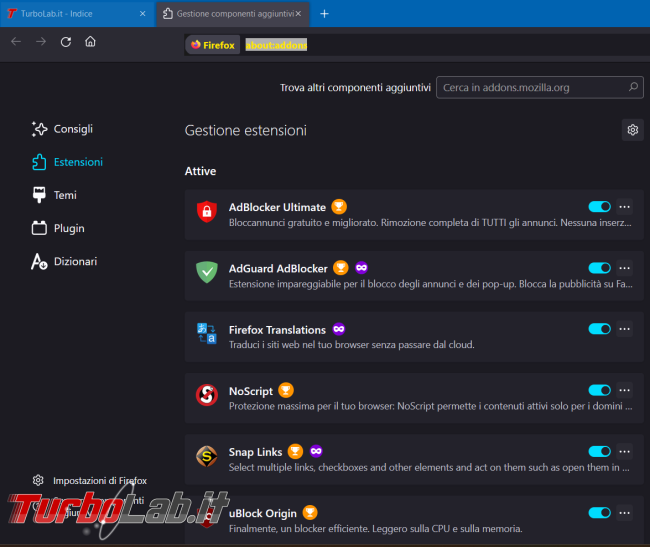Click Snap Links recommended trophy badge

pos(295,451)
